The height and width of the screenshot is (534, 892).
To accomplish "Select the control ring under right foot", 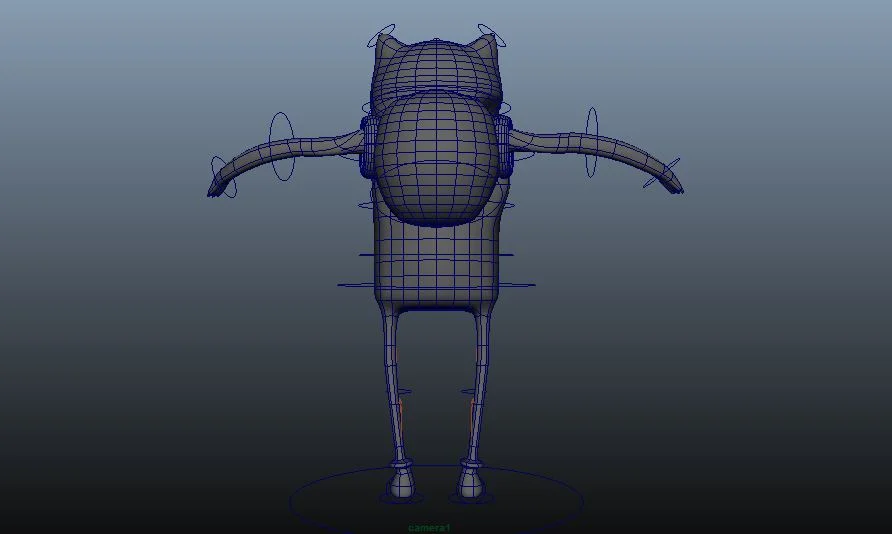I will pyautogui.click(x=472, y=499).
